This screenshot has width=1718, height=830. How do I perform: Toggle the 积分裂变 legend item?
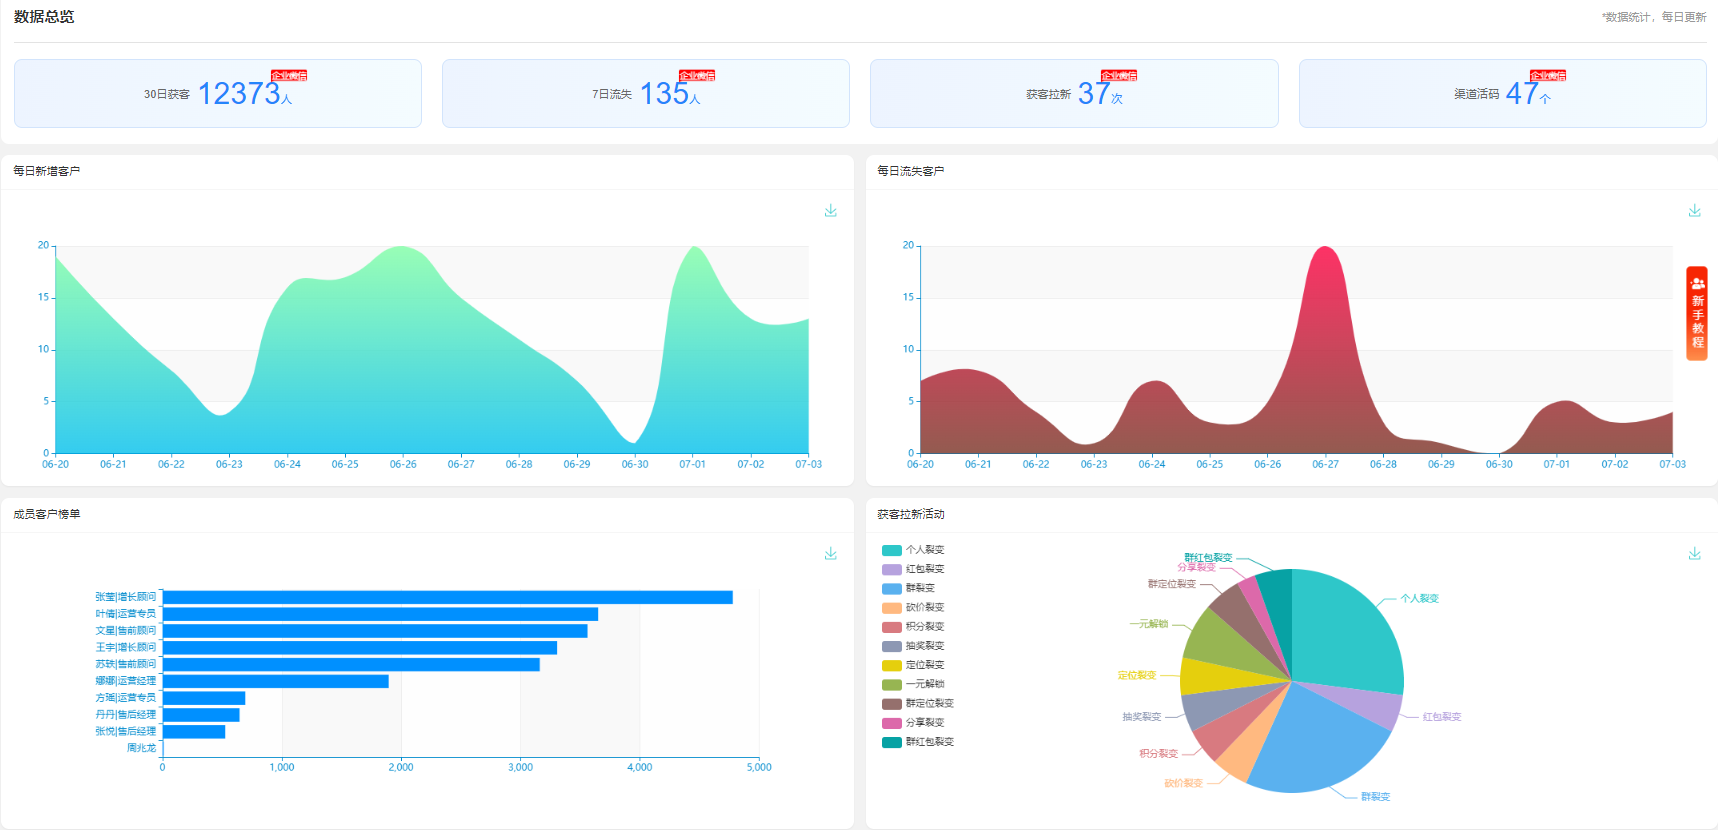click(x=913, y=627)
